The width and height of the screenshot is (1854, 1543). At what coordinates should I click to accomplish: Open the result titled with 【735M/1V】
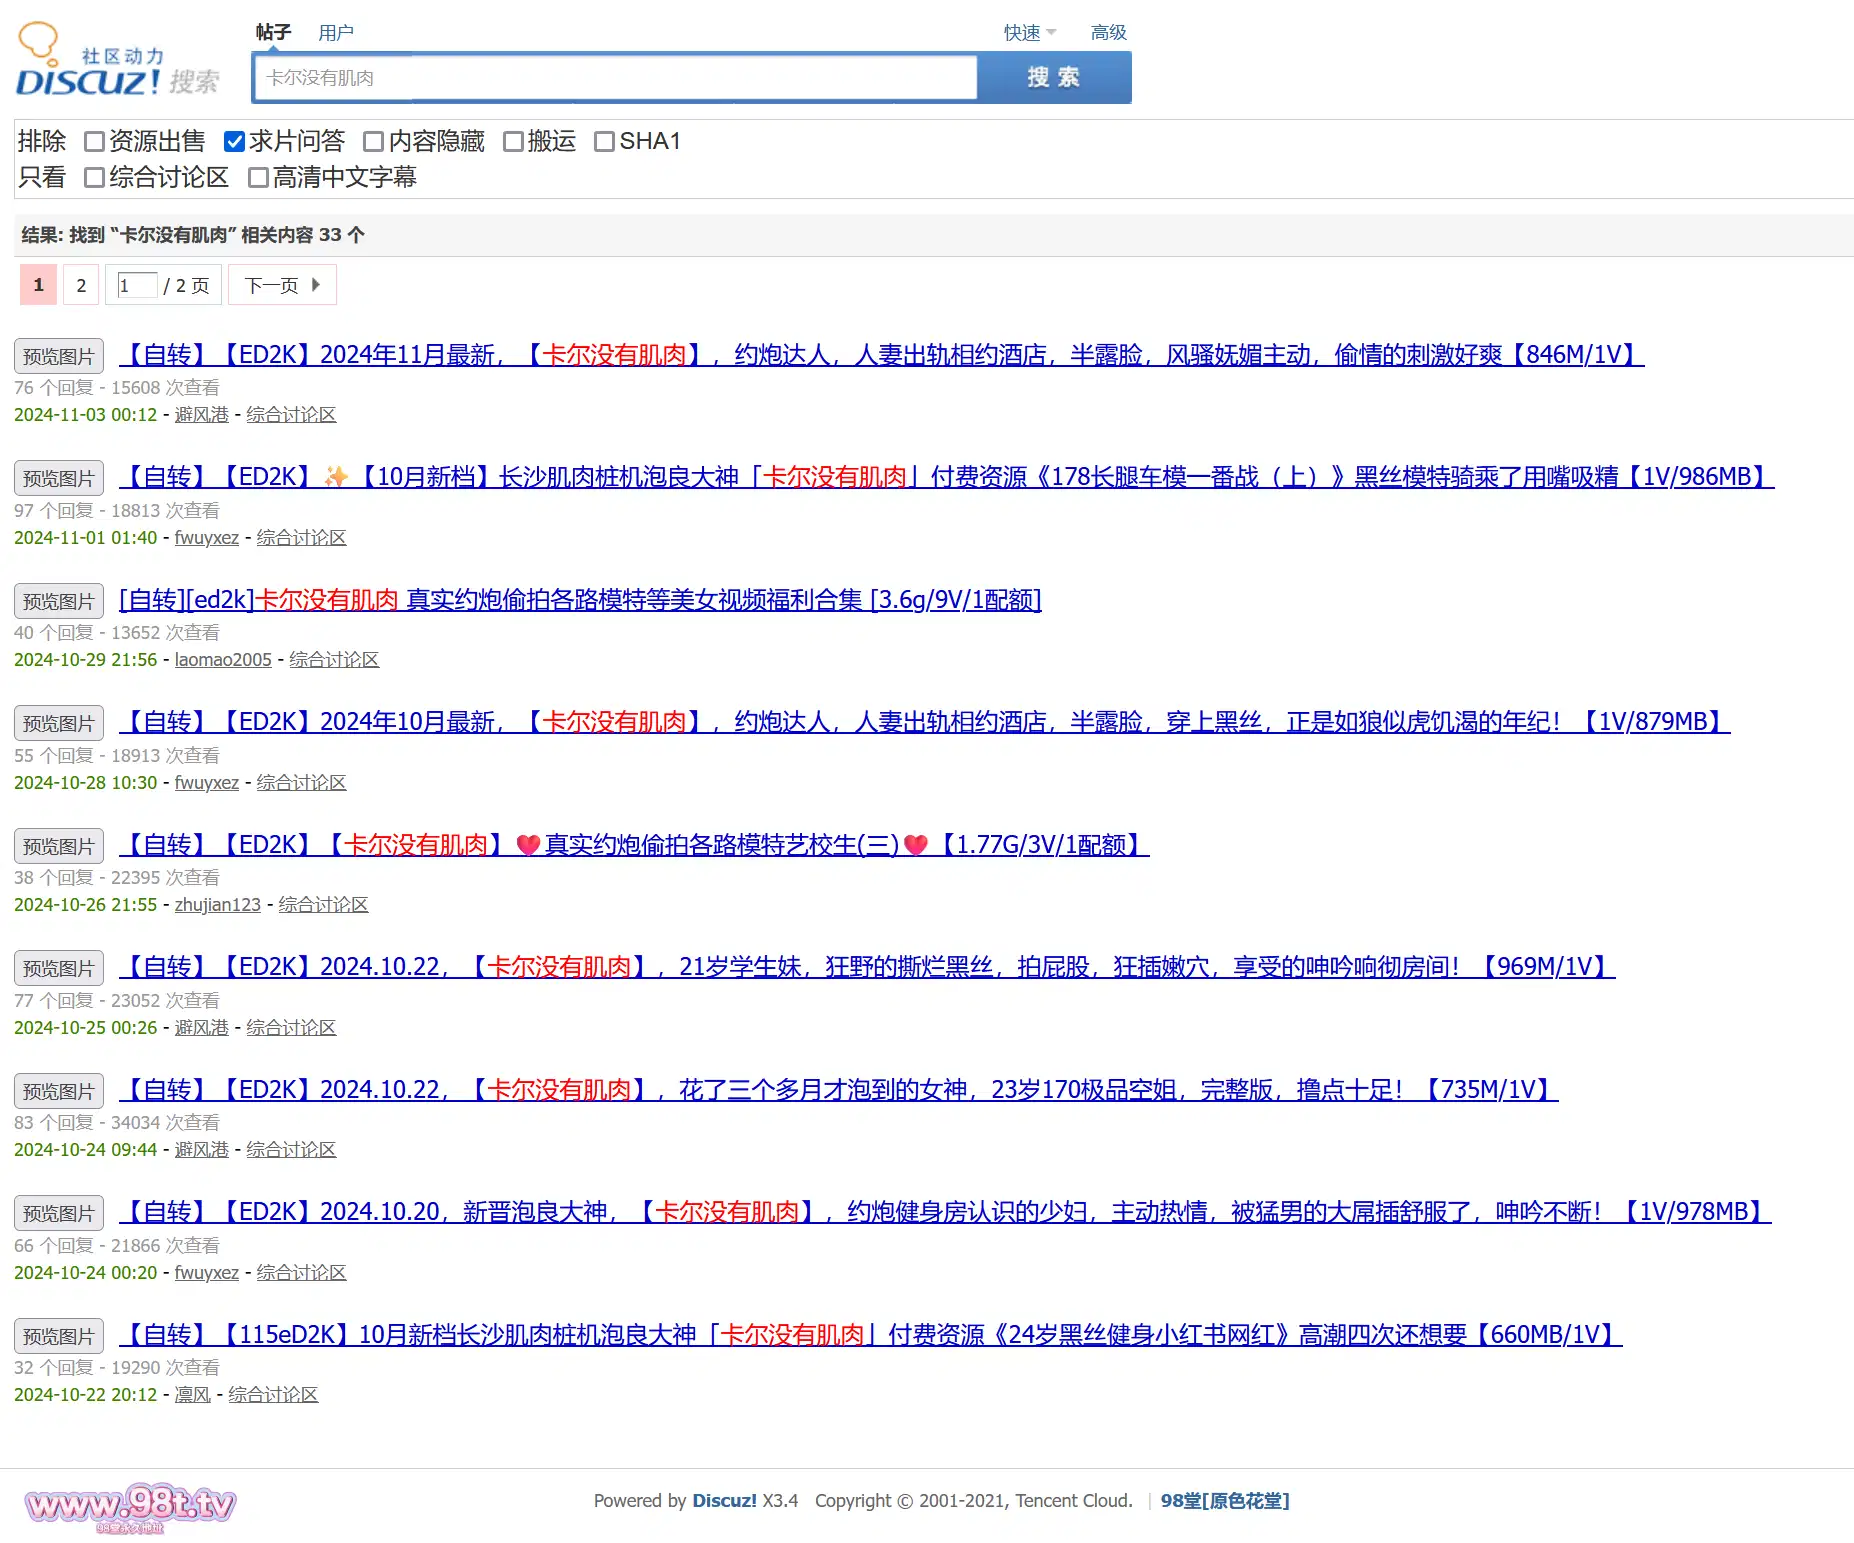[839, 1090]
